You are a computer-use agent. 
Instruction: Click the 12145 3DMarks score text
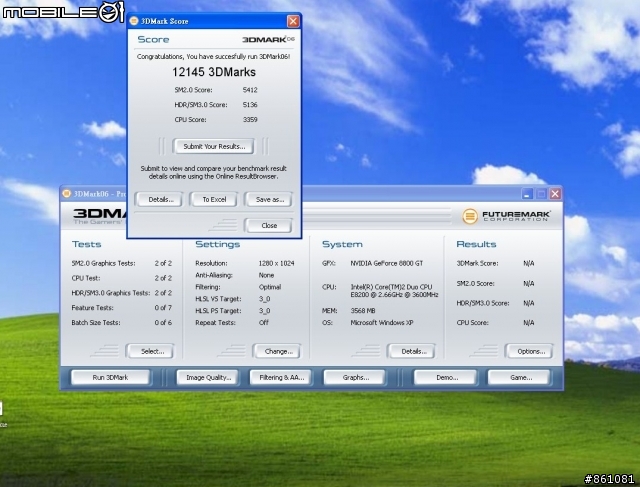point(214,72)
